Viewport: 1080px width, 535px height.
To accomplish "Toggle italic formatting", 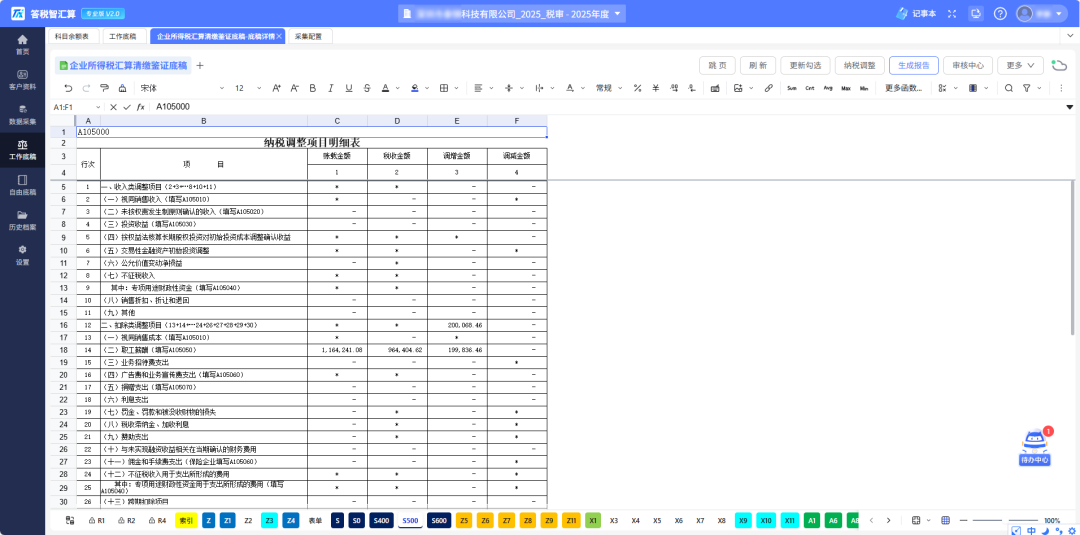I will tap(331, 88).
